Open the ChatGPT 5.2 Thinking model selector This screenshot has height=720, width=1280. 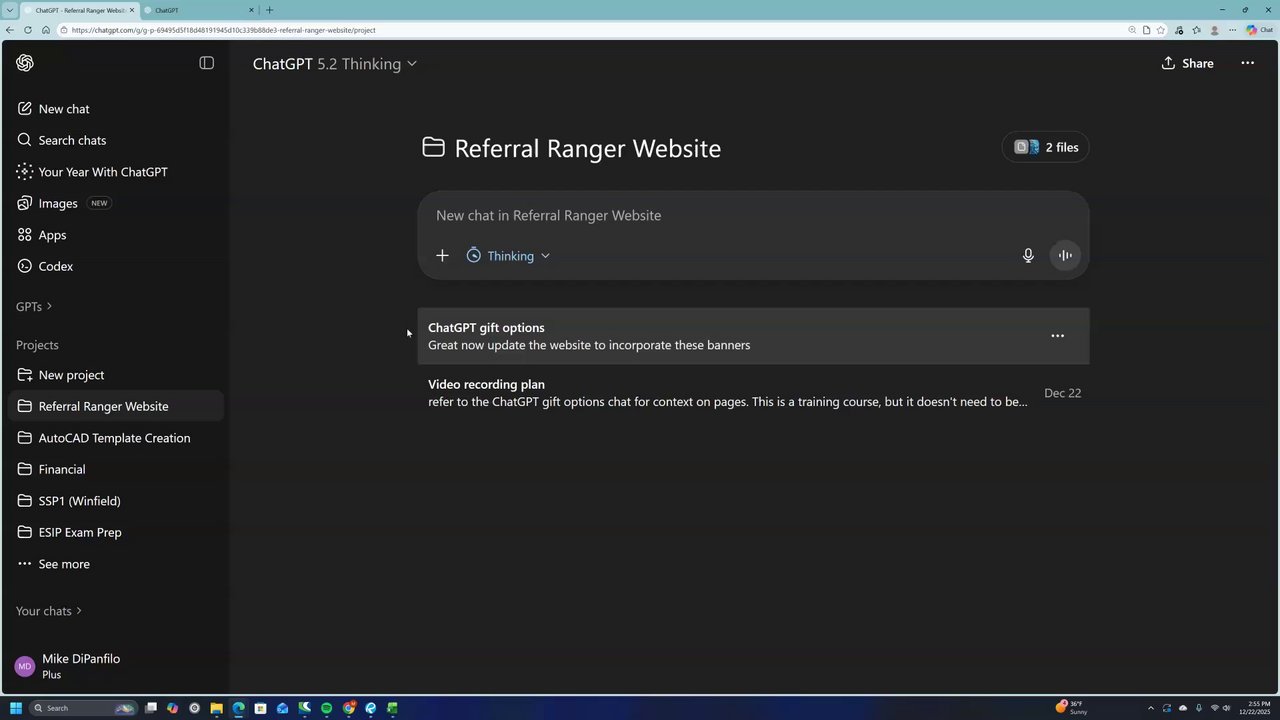[335, 64]
